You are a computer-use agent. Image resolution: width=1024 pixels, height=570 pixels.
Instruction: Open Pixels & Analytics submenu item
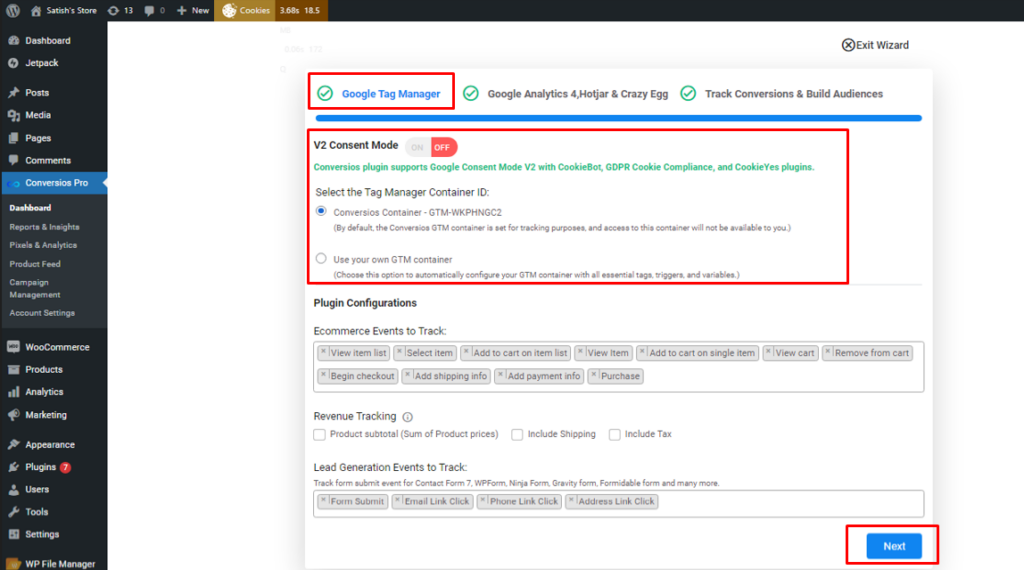[43, 245]
